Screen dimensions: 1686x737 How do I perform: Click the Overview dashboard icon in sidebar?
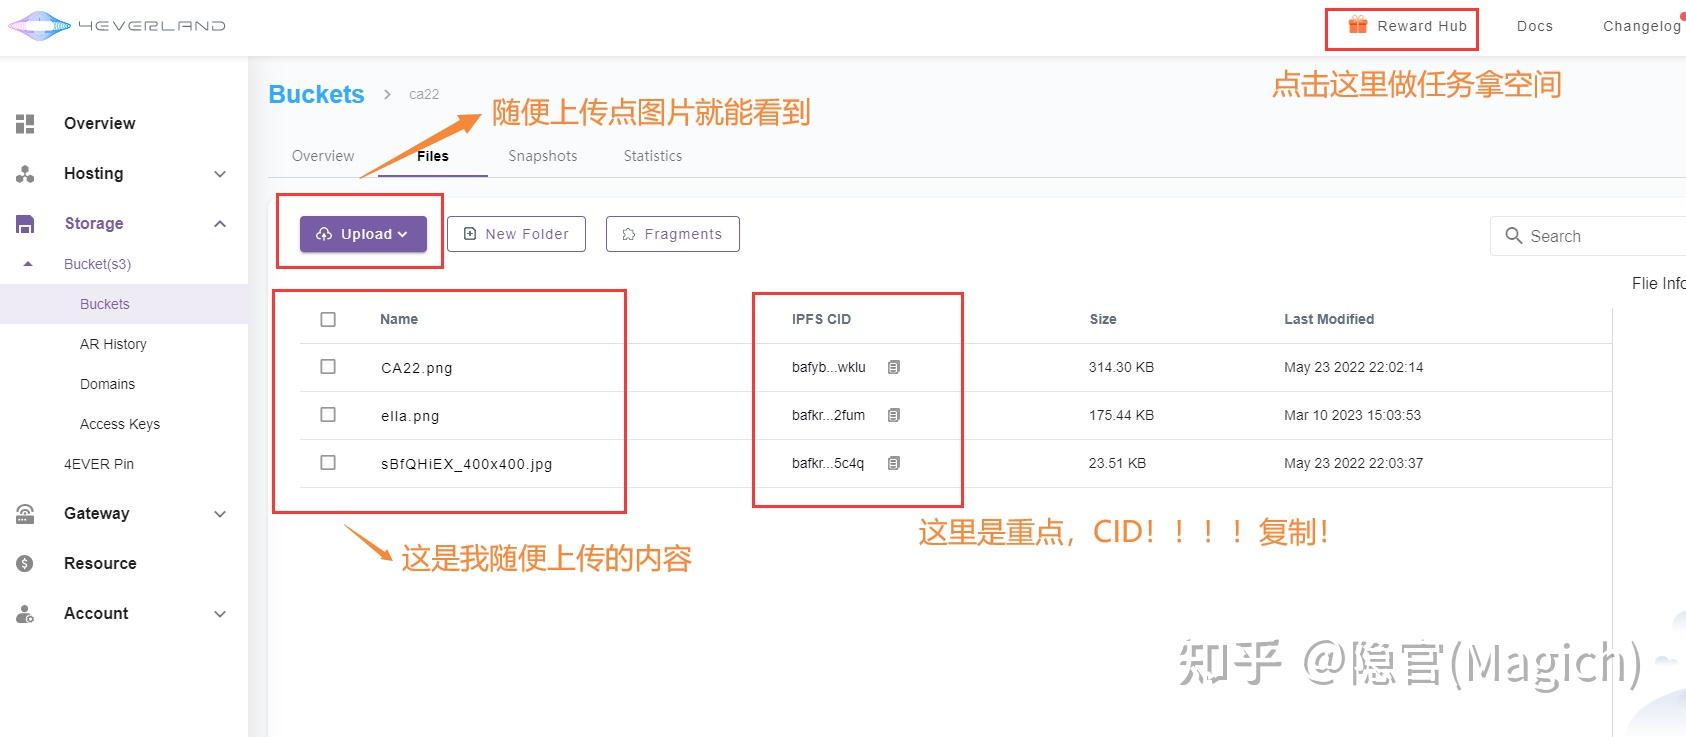(x=25, y=124)
